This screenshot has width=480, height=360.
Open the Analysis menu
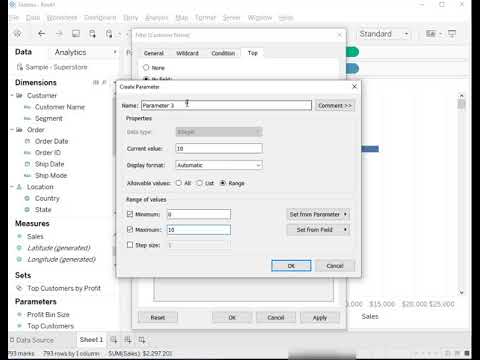pos(156,18)
